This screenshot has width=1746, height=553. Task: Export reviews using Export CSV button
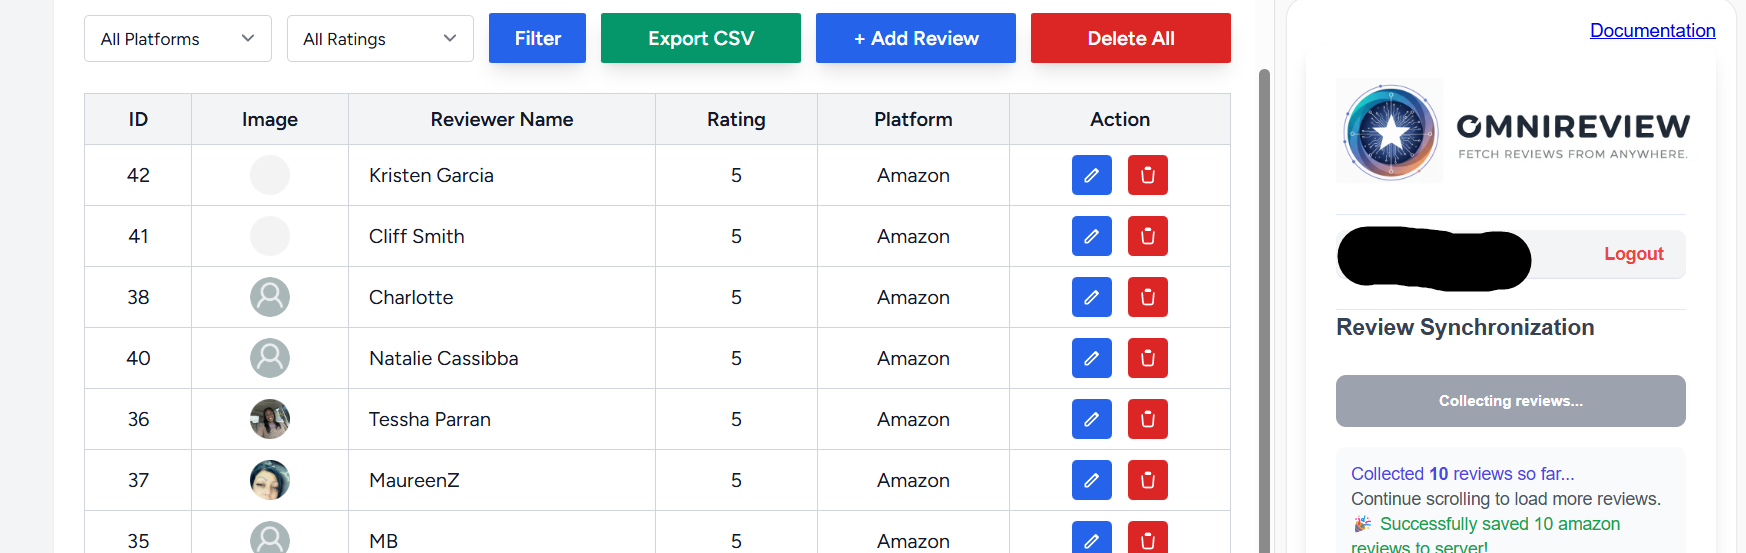pyautogui.click(x=700, y=38)
